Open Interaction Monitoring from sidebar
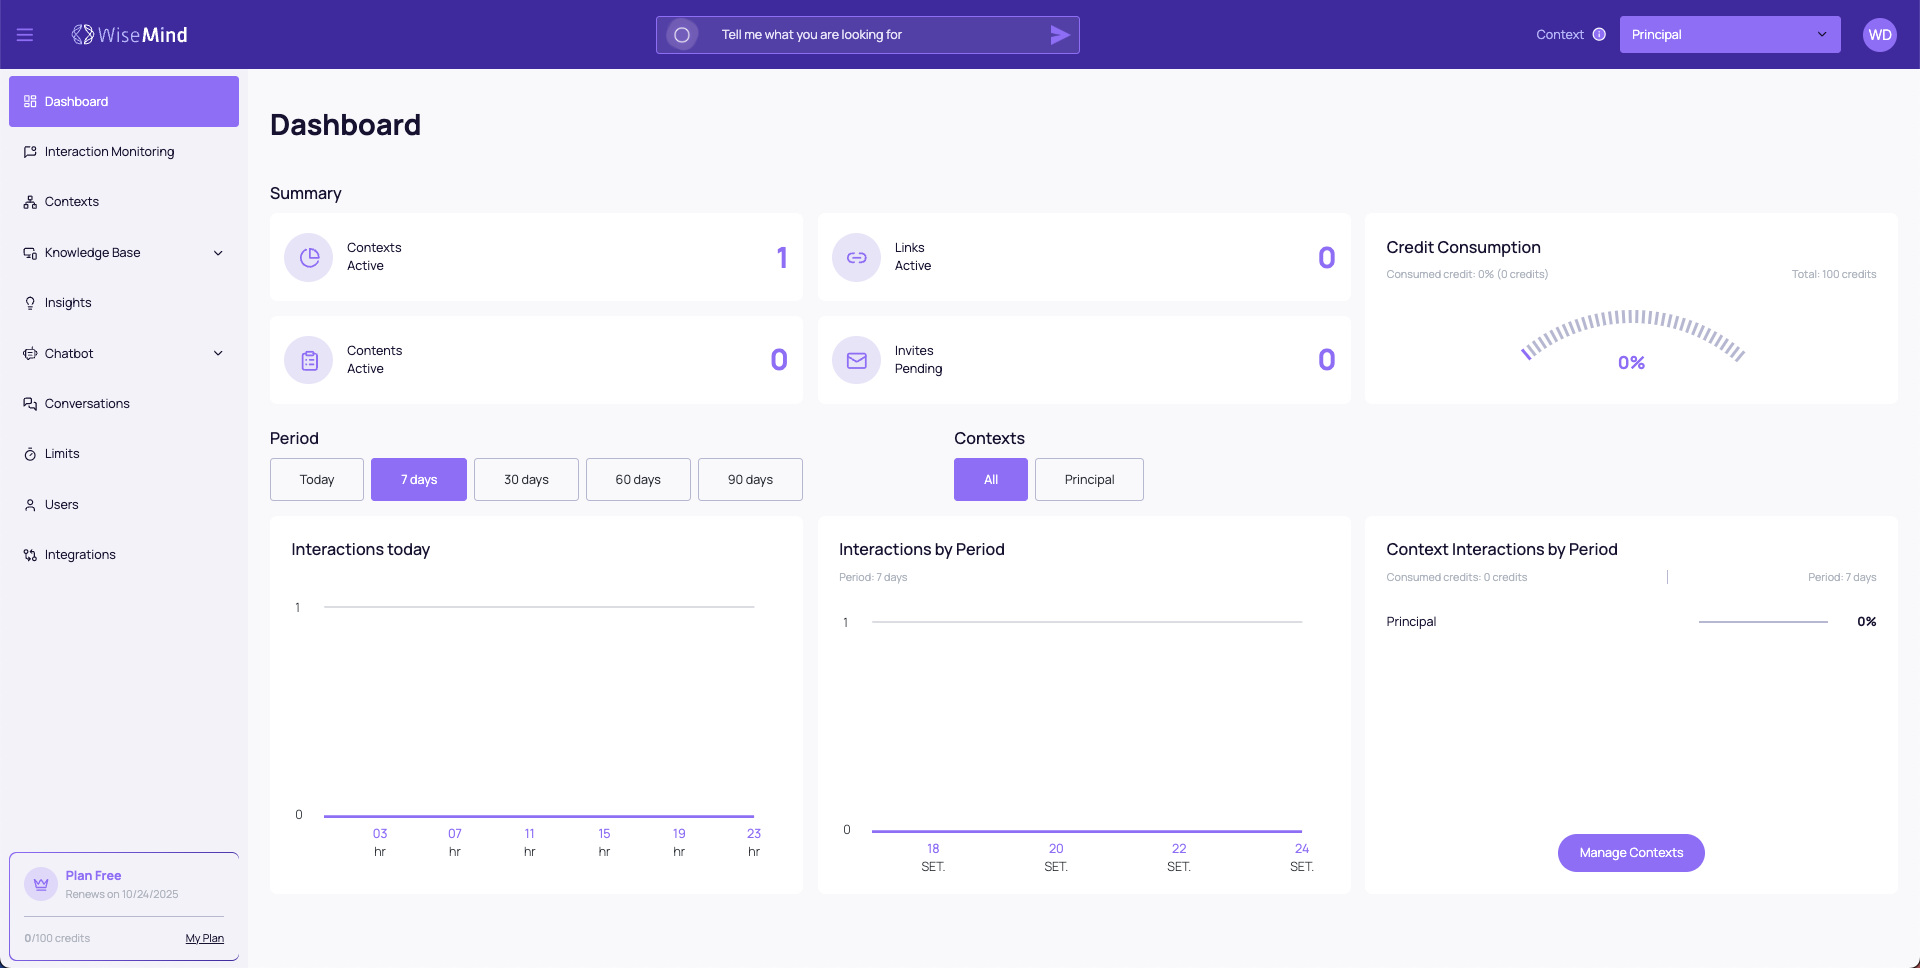This screenshot has height=968, width=1920. (x=109, y=152)
